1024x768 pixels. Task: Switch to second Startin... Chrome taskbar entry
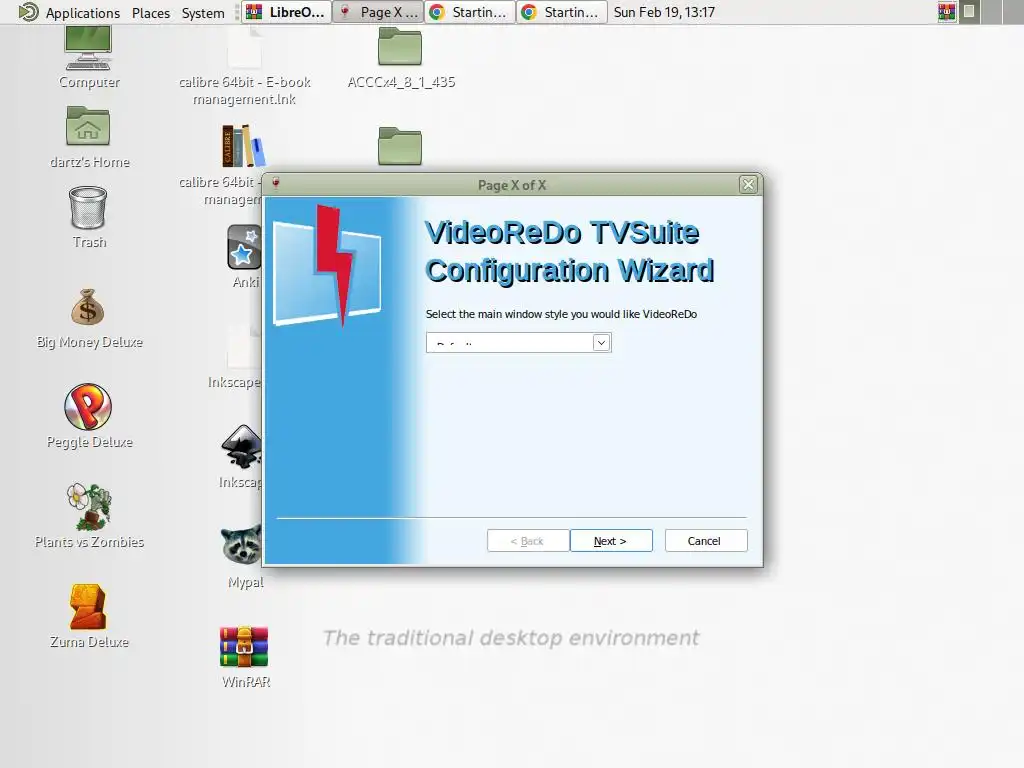(x=562, y=12)
